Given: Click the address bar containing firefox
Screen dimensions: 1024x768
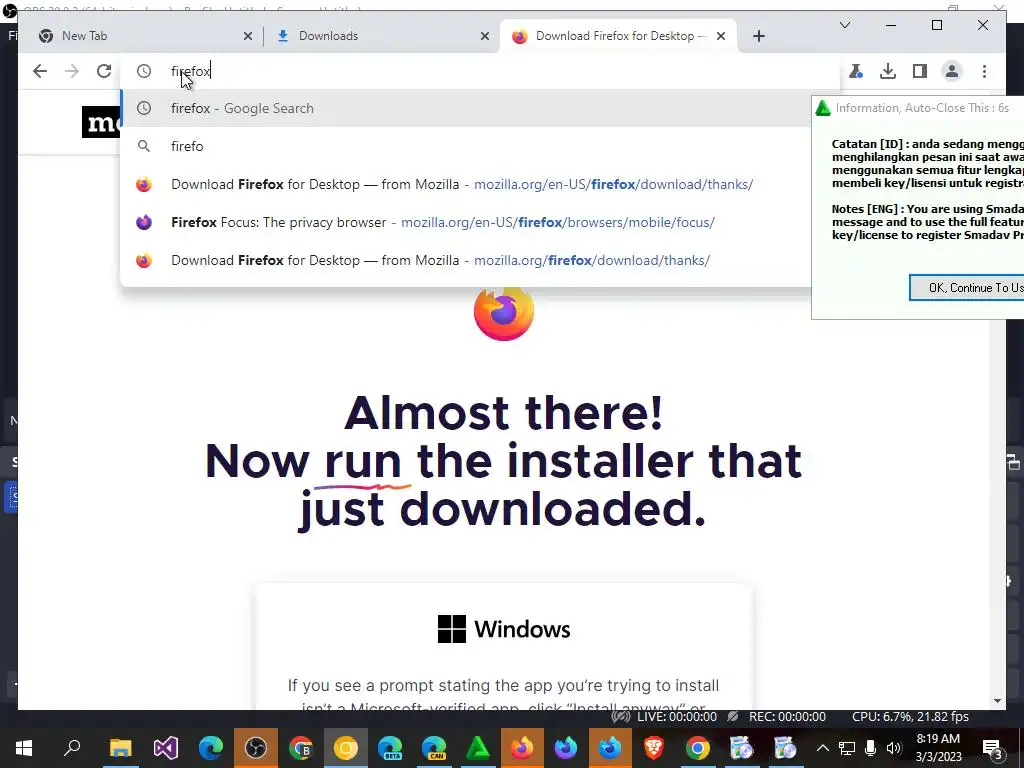Looking at the screenshot, I should point(480,71).
